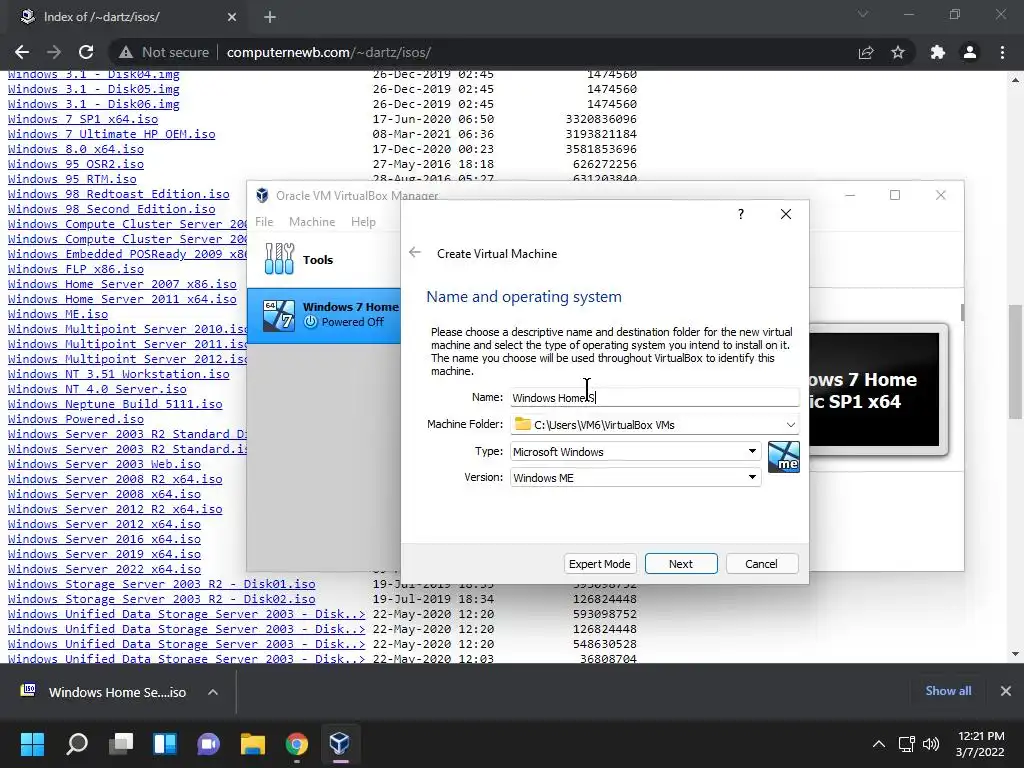
Task: Click Next in Create Virtual Machine
Action: click(681, 564)
